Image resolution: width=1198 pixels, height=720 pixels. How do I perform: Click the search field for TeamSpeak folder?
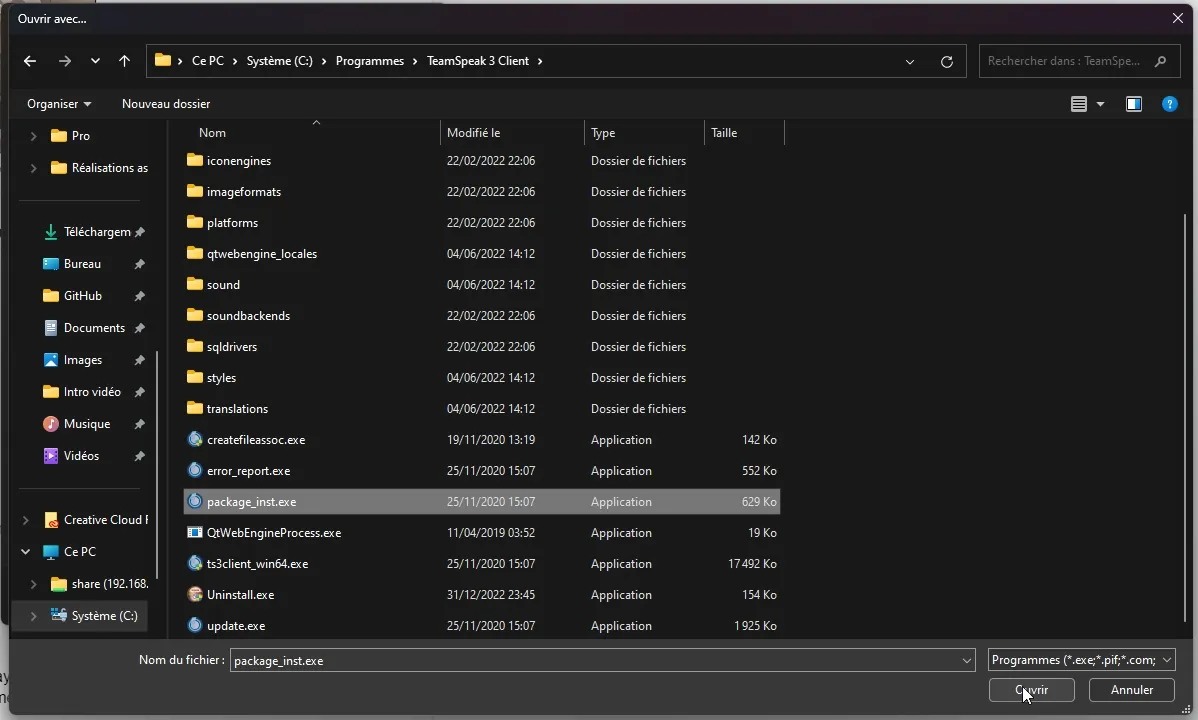click(1065, 61)
